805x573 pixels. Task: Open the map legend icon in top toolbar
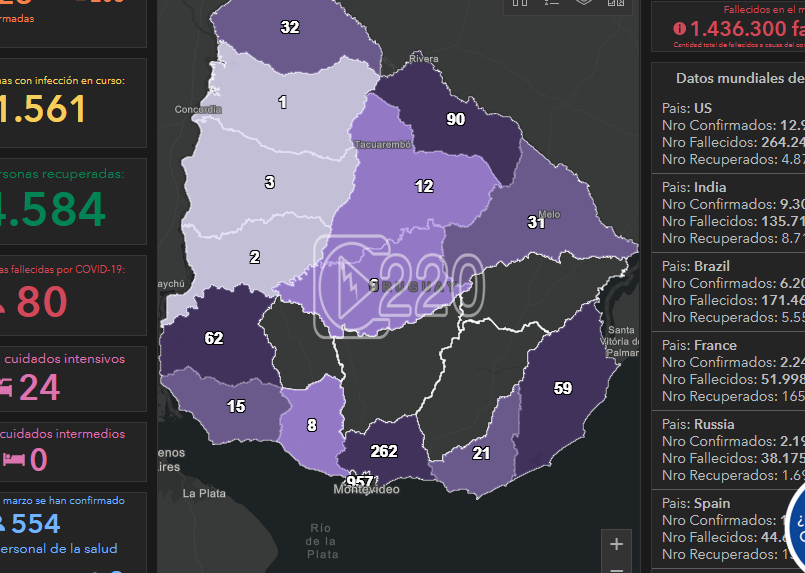(x=552, y=3)
